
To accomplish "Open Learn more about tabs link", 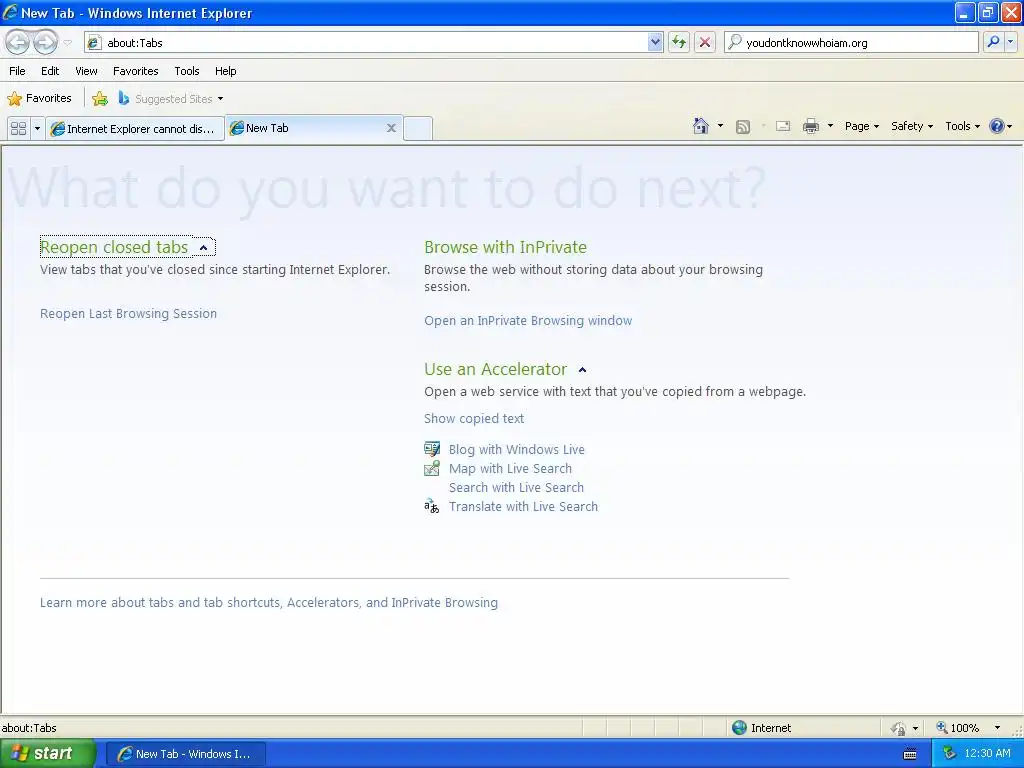I will pos(268,603).
